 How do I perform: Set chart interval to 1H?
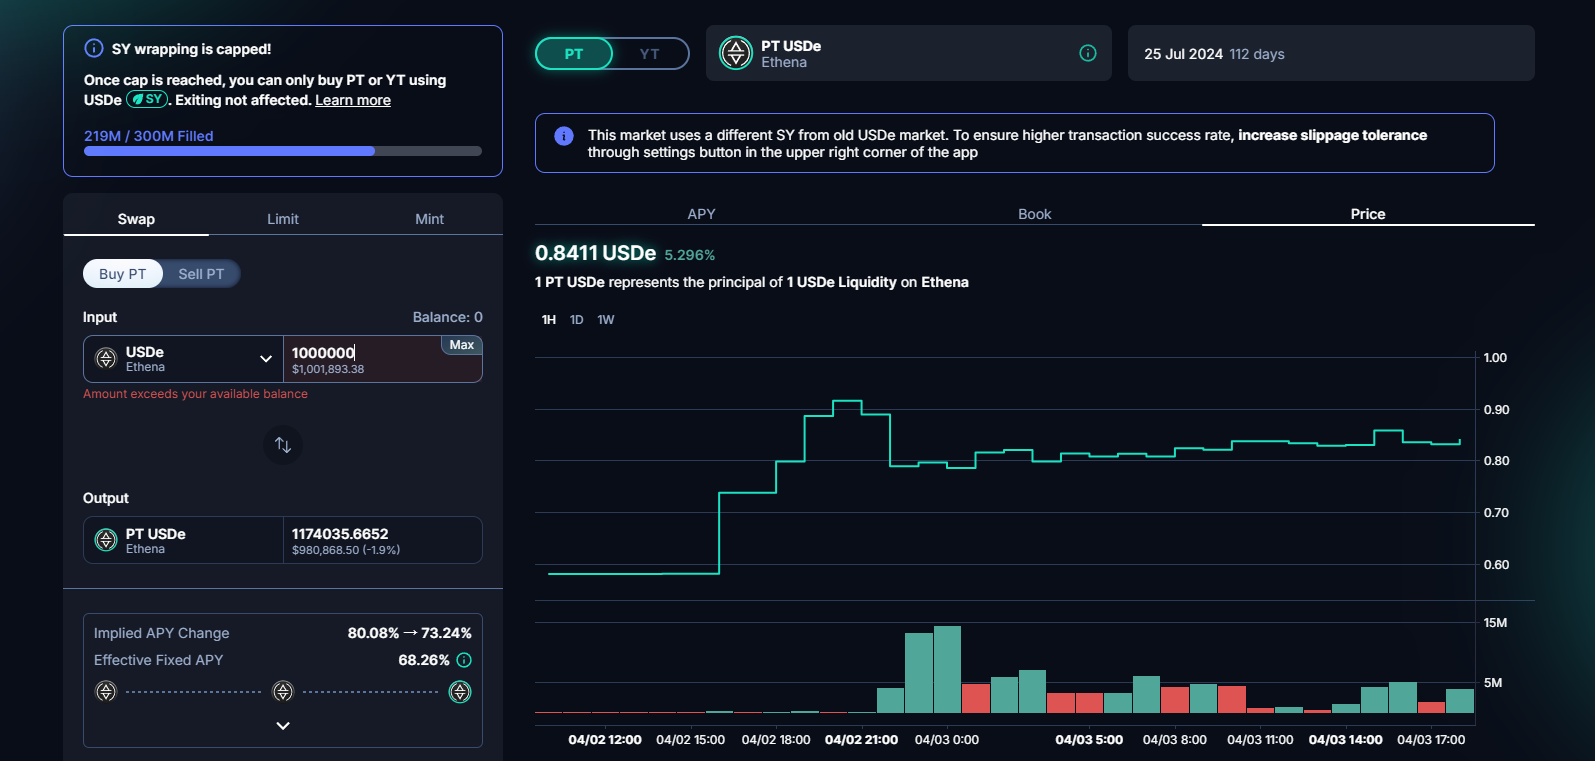[549, 320]
